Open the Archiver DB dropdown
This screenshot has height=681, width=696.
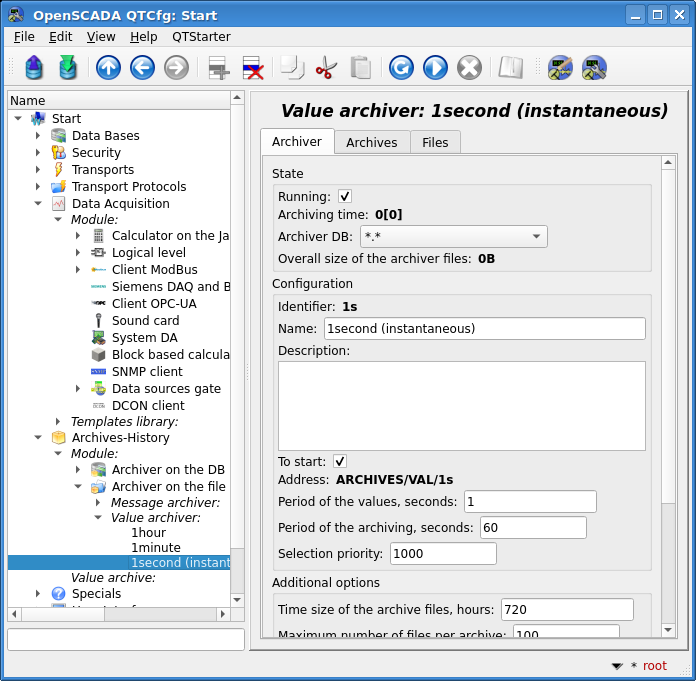(454, 236)
